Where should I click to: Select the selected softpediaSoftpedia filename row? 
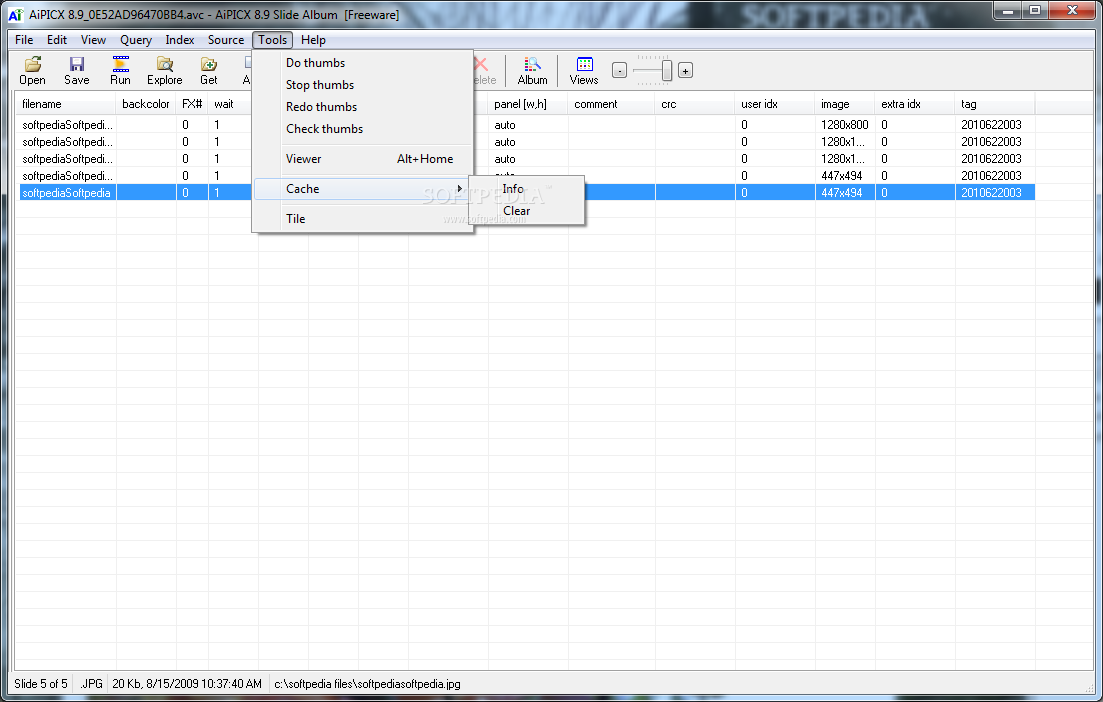click(67, 193)
